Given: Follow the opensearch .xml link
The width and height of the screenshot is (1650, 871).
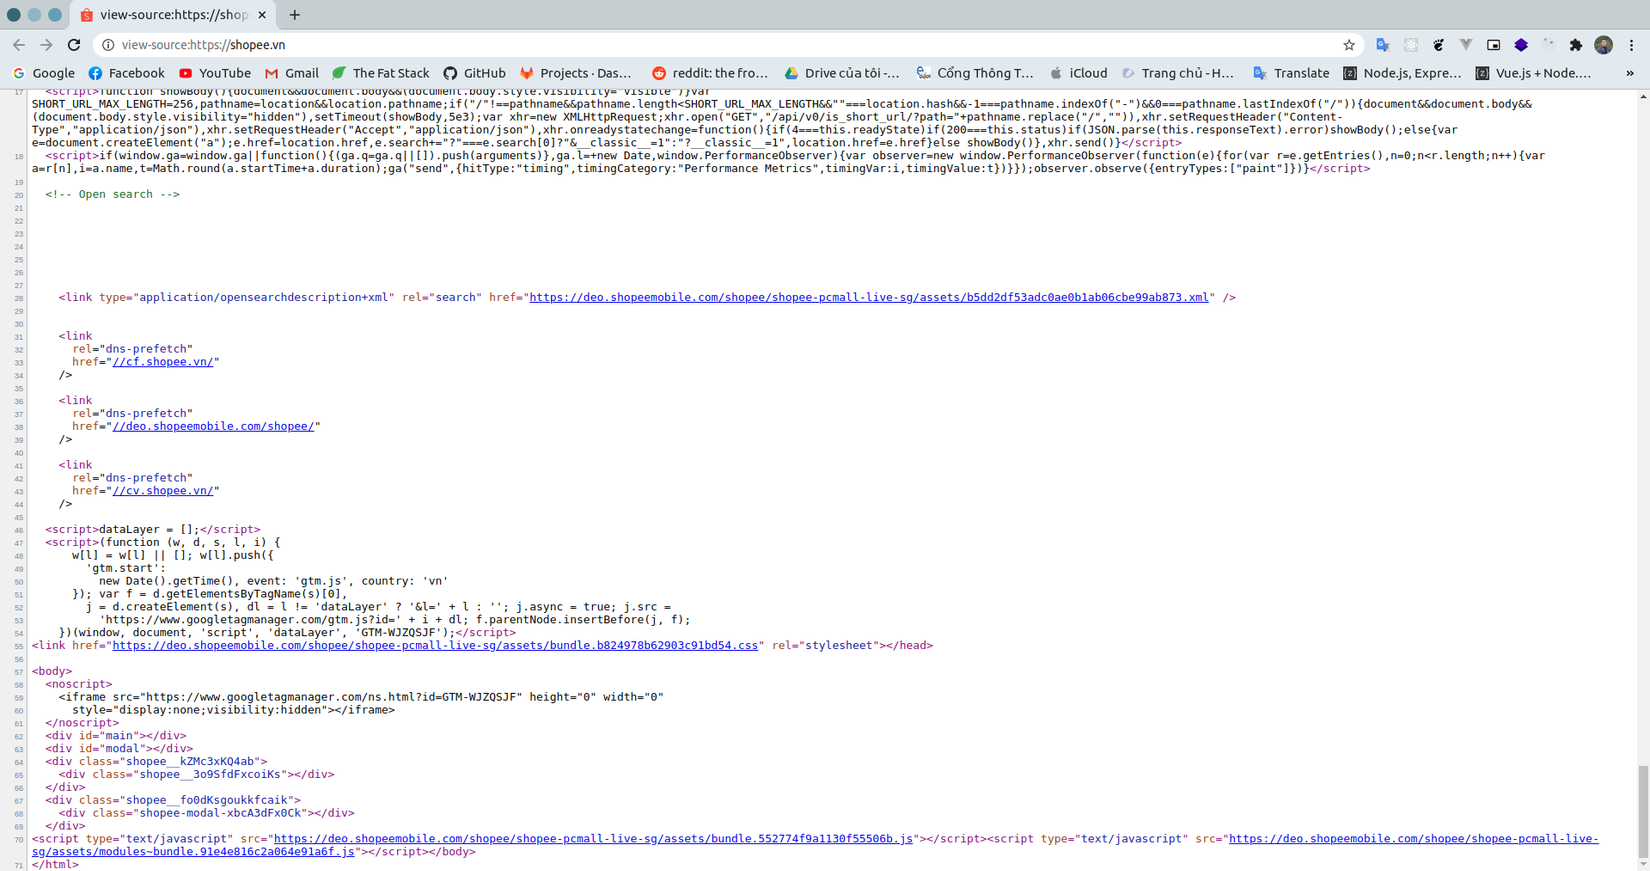Looking at the screenshot, I should tap(869, 298).
